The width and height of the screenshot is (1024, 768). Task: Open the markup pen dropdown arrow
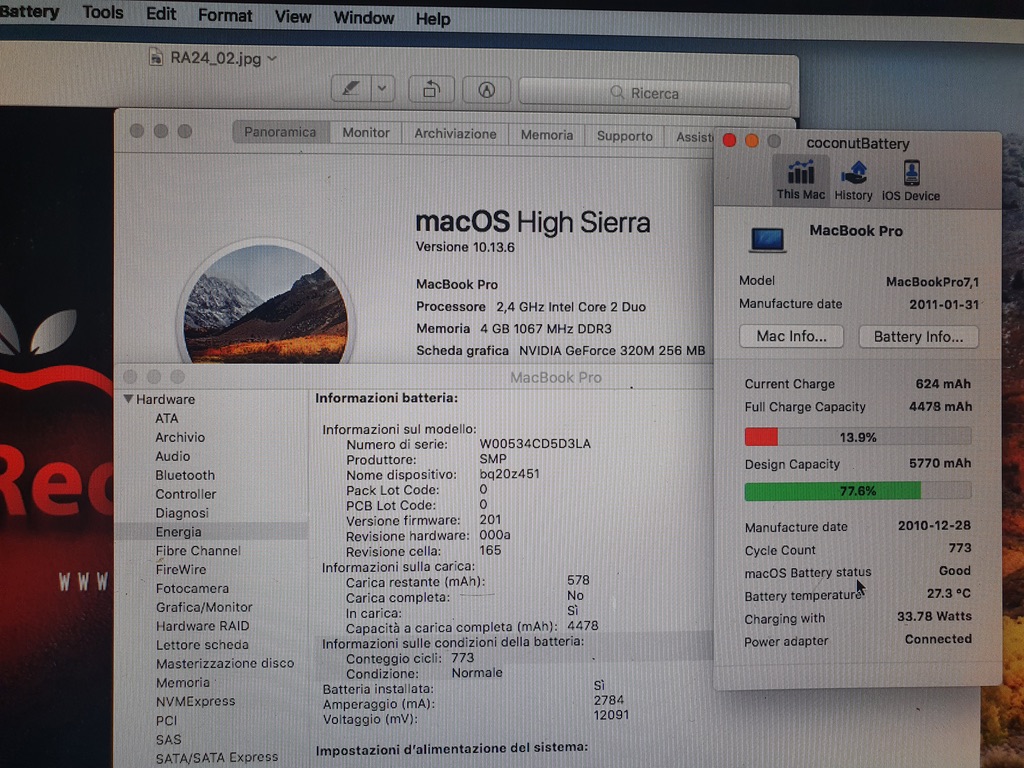tap(383, 88)
